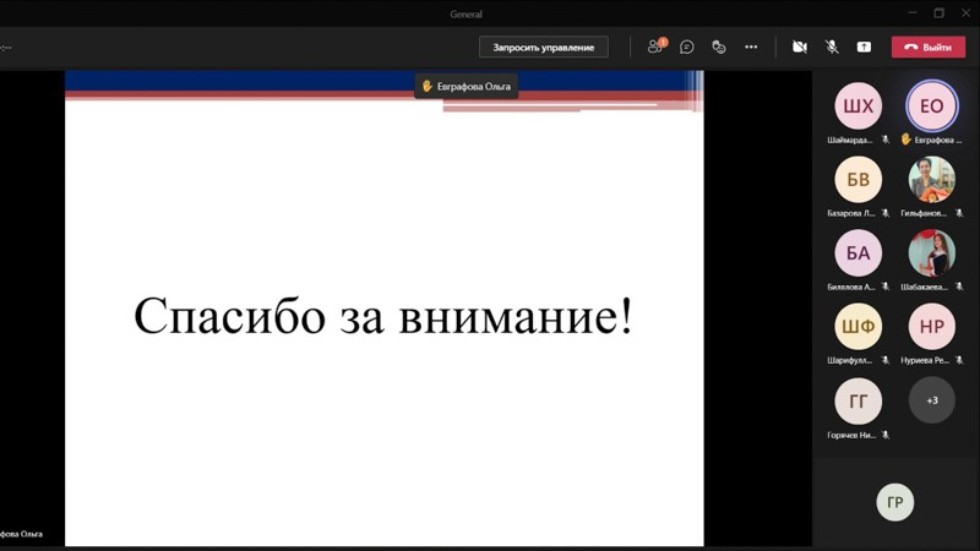The height and width of the screenshot is (551, 980).
Task: Unmute the microphone
Action: [x=831, y=47]
